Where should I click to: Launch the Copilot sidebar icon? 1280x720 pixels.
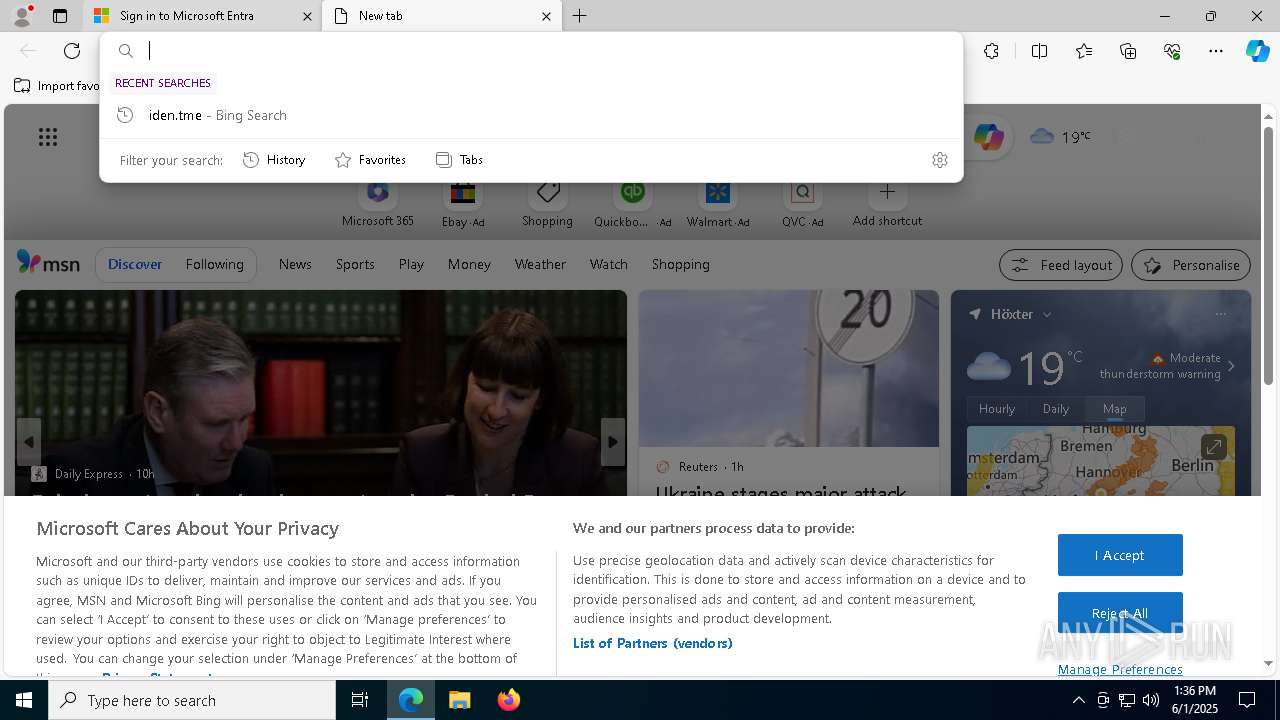(1257, 51)
